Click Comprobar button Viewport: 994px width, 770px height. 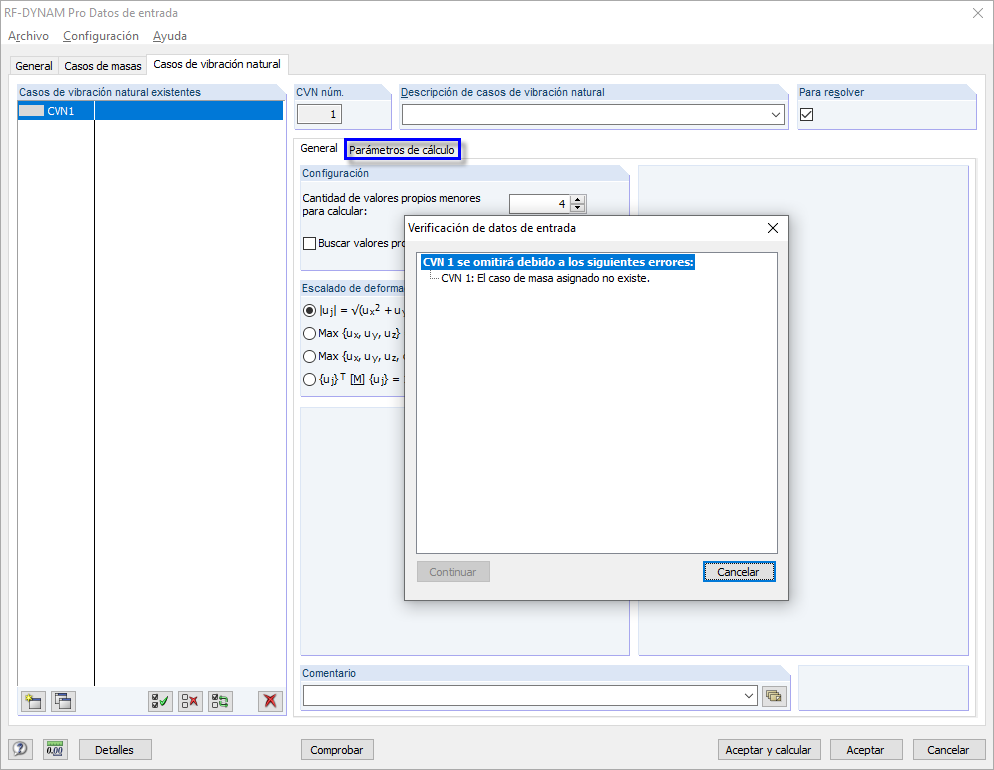(337, 750)
